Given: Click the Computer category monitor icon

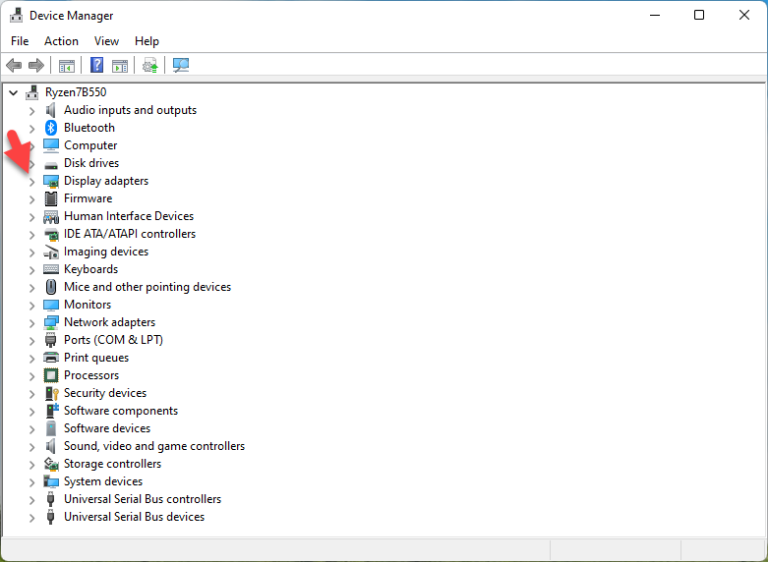Looking at the screenshot, I should pyautogui.click(x=51, y=146).
